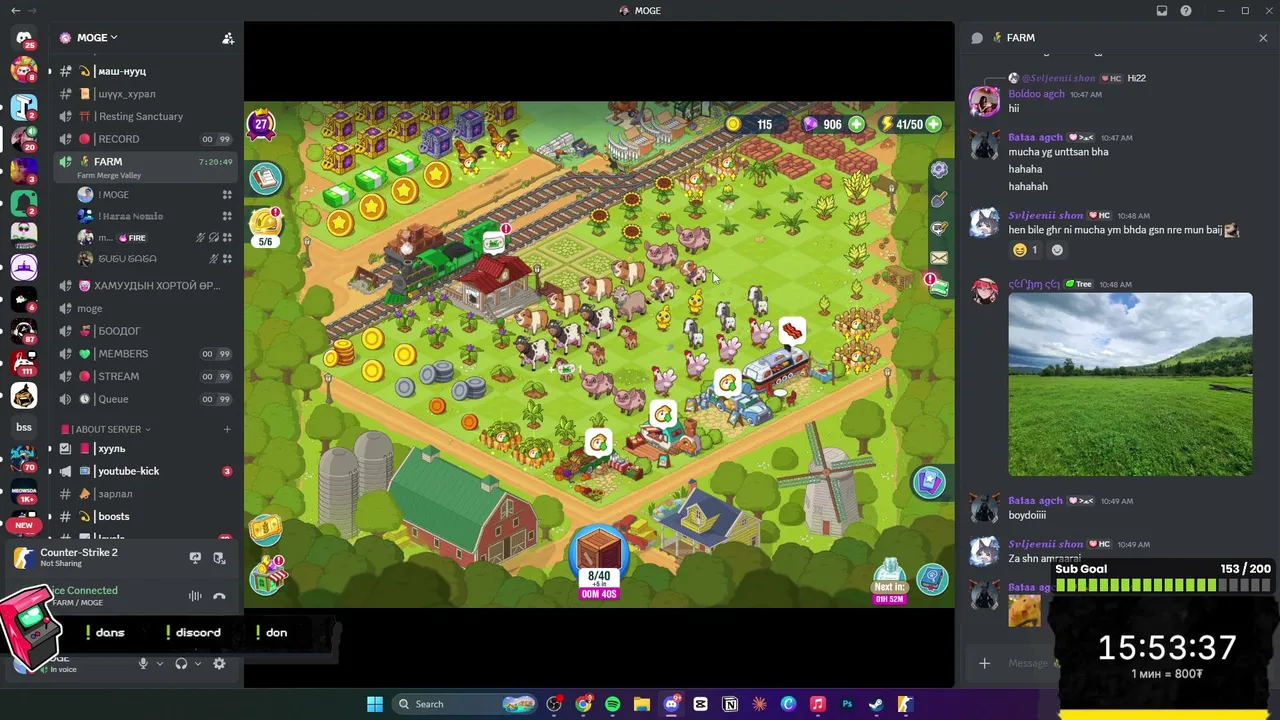Click the Next in bottle timer icon
1280x720 pixels.
click(x=889, y=581)
